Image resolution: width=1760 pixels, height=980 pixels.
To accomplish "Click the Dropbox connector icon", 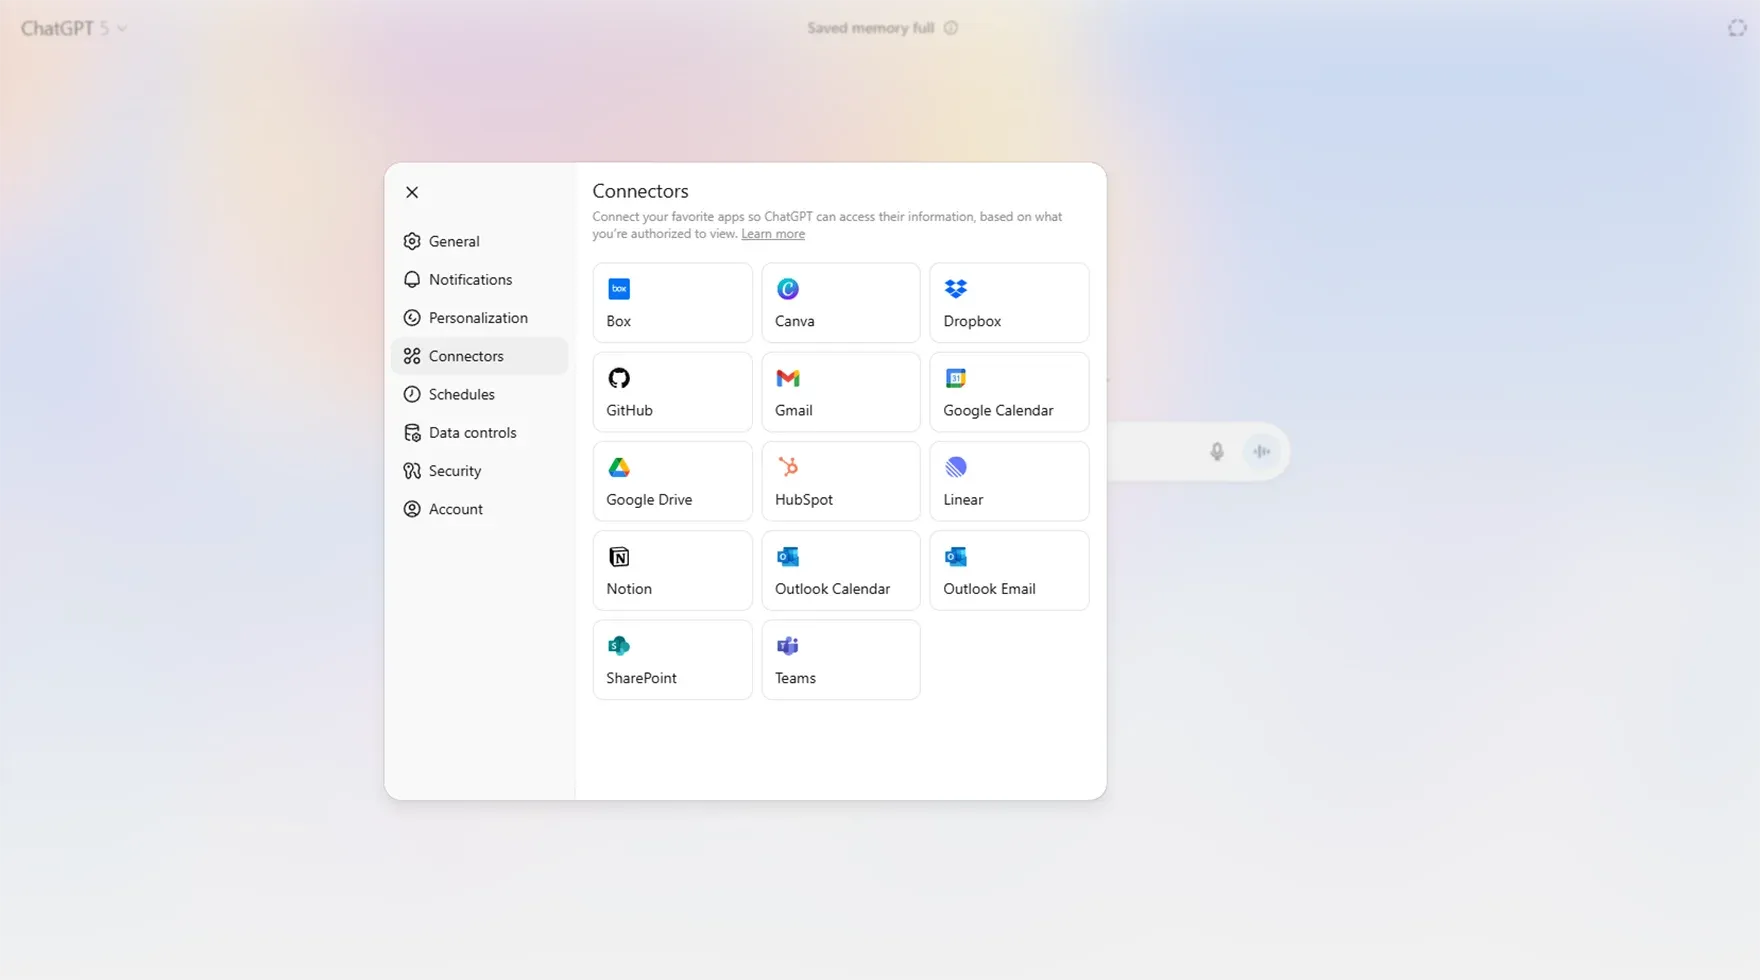I will coord(956,289).
